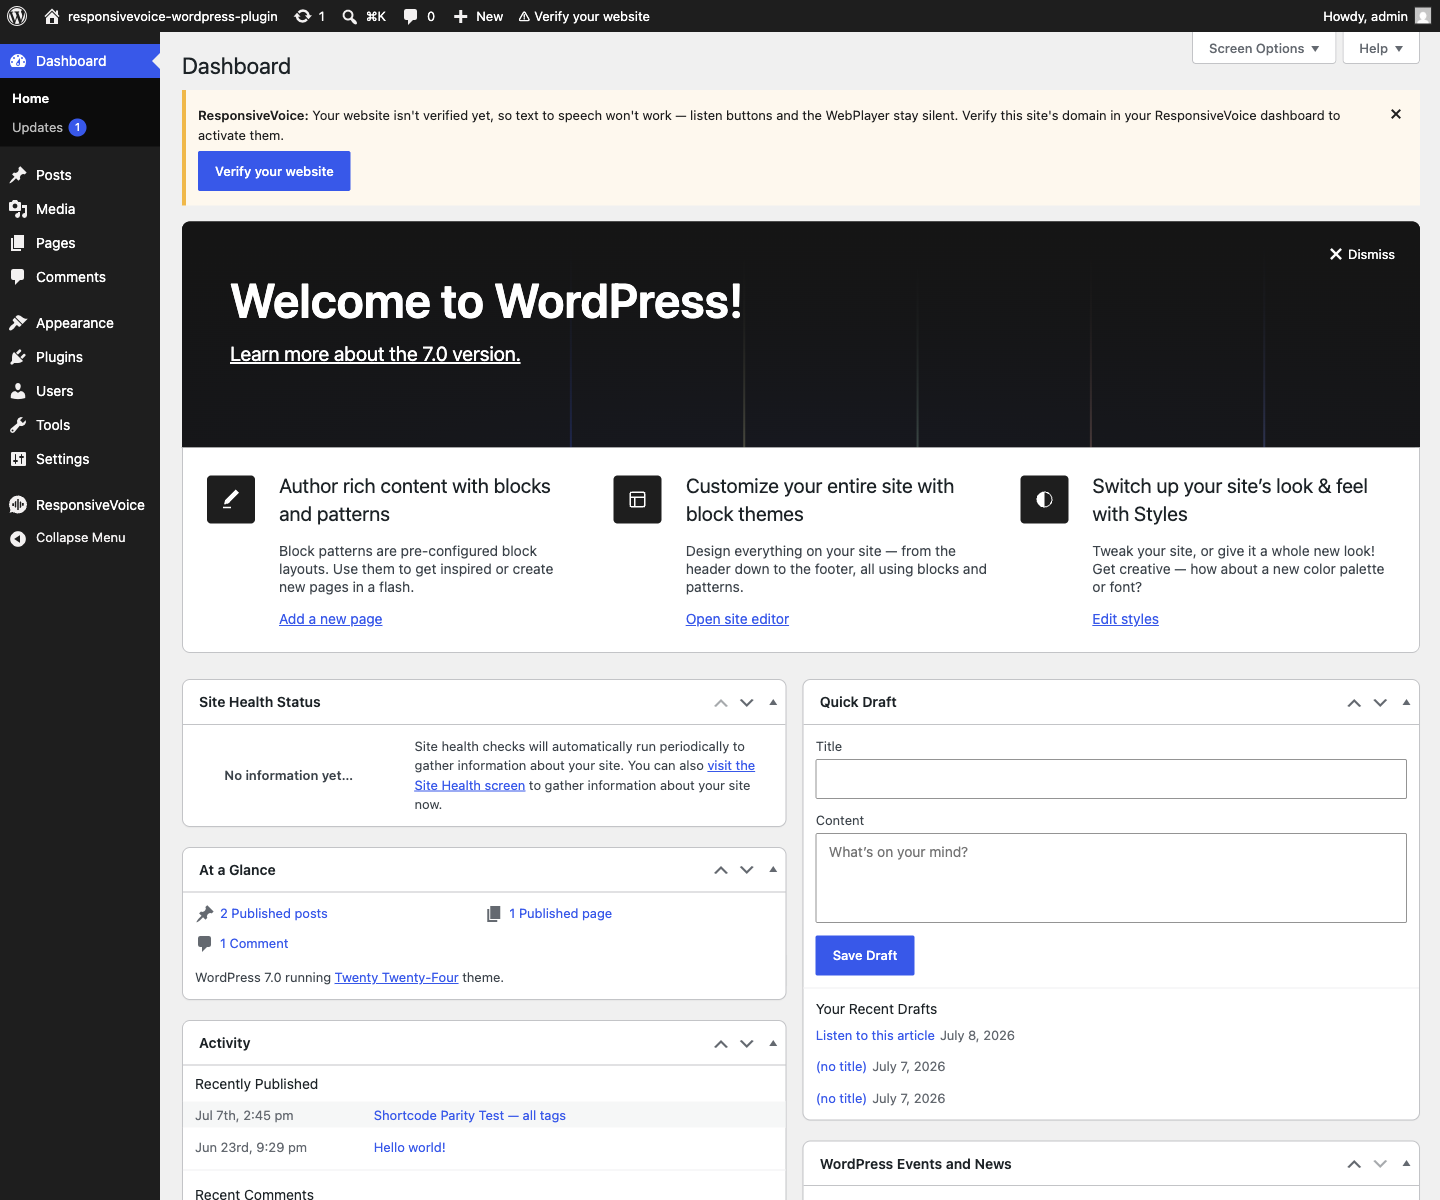Image resolution: width=1440 pixels, height=1200 pixels.
Task: Click the plus New icon in admin bar
Action: coord(460,16)
